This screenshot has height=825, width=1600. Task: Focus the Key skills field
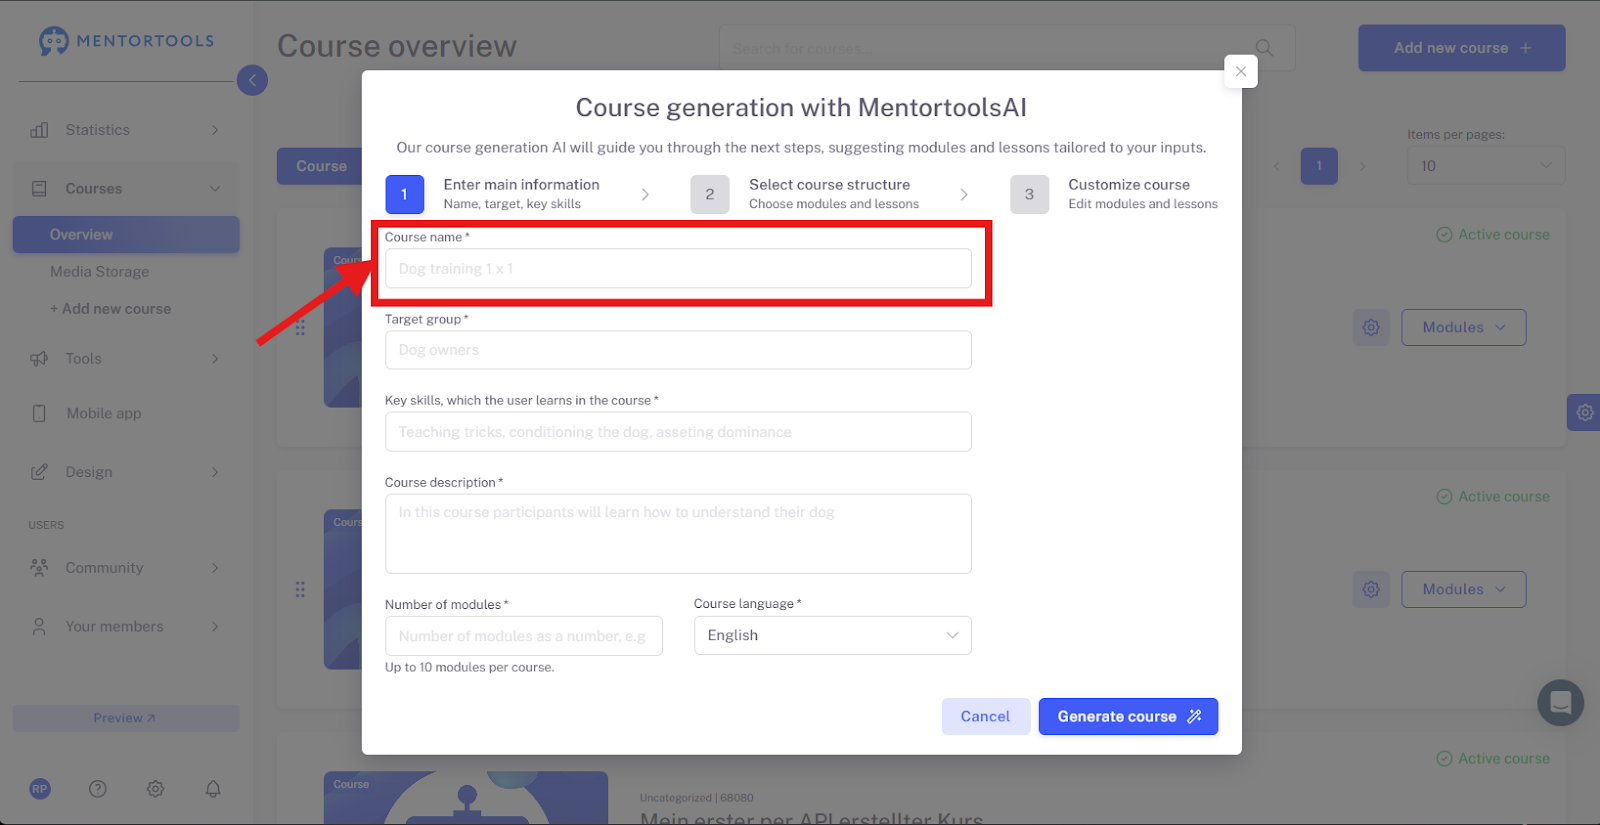678,432
